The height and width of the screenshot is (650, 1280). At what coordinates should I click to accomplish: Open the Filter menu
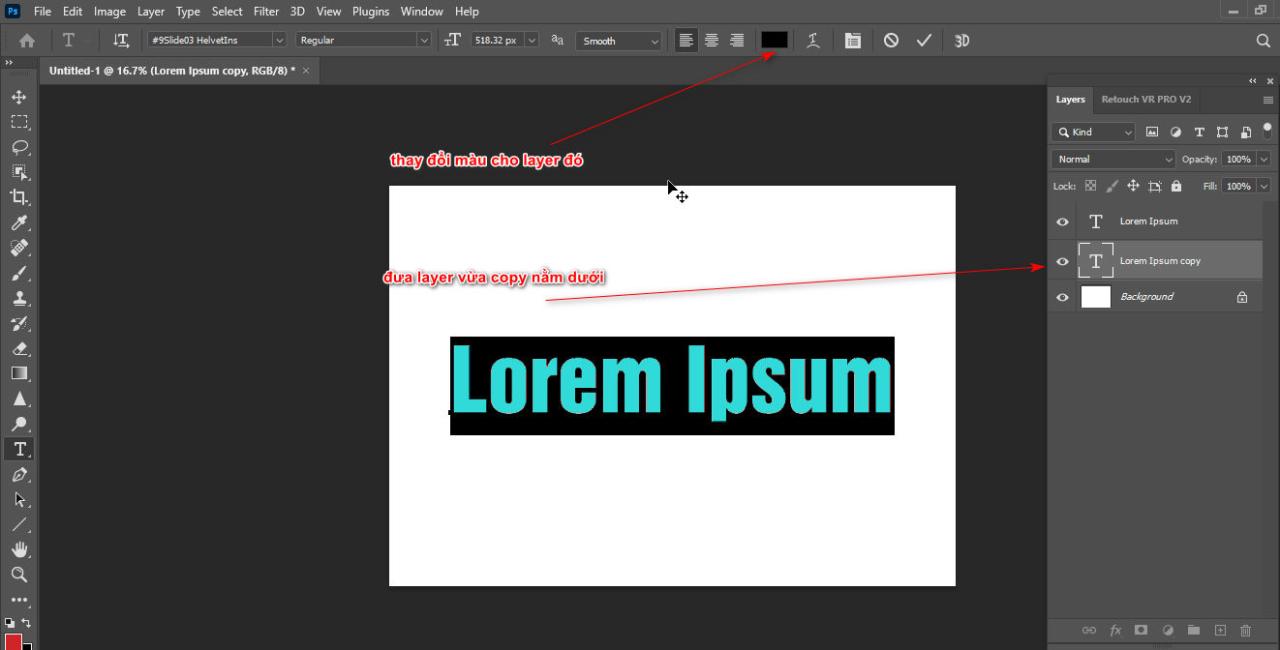pyautogui.click(x=265, y=11)
